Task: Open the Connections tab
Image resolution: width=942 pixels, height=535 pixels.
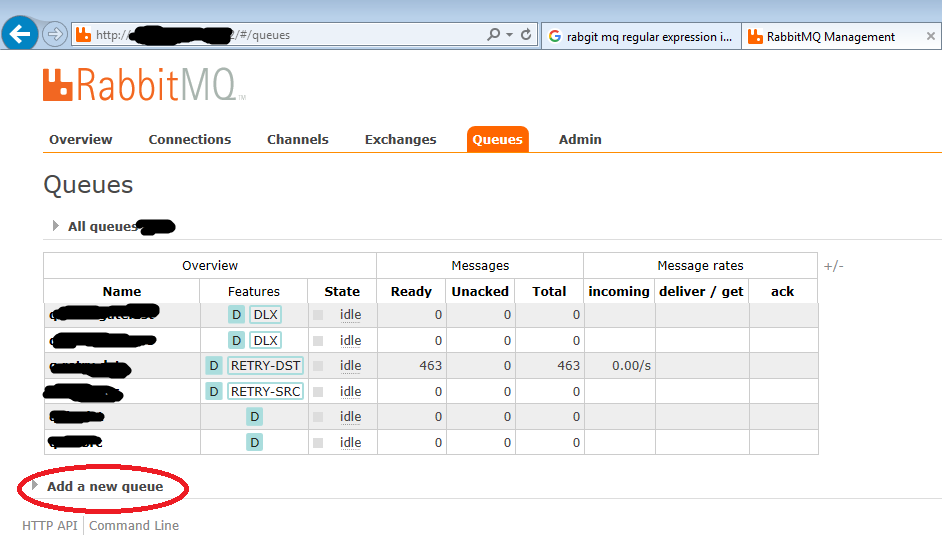Action: coord(190,139)
